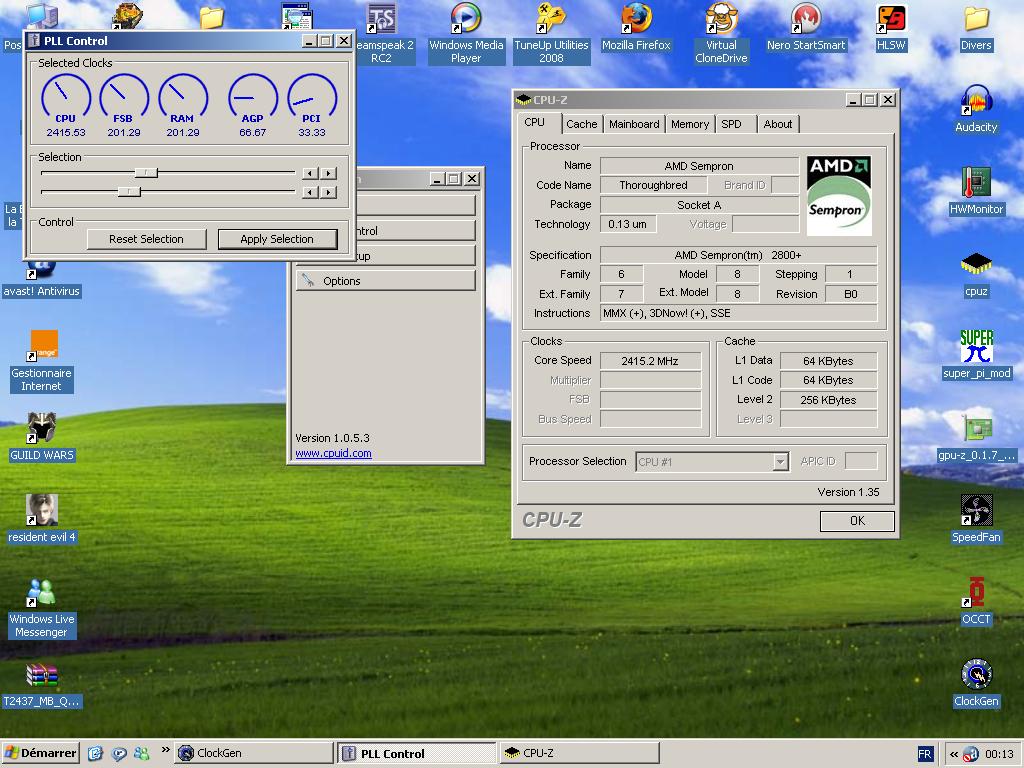Click Apply Selection in PLL Control

point(277,239)
